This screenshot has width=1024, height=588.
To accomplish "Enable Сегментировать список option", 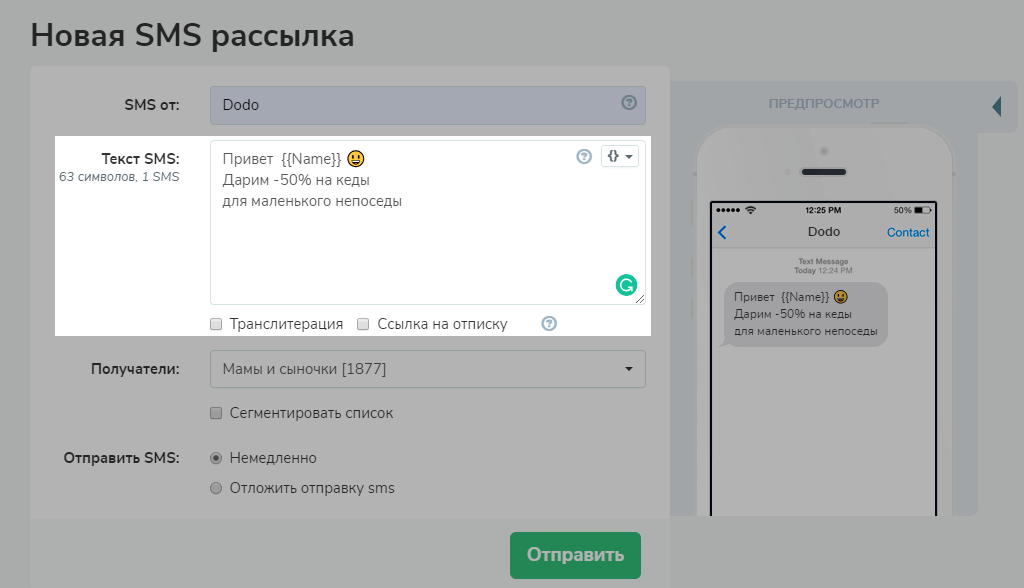I will pos(215,412).
